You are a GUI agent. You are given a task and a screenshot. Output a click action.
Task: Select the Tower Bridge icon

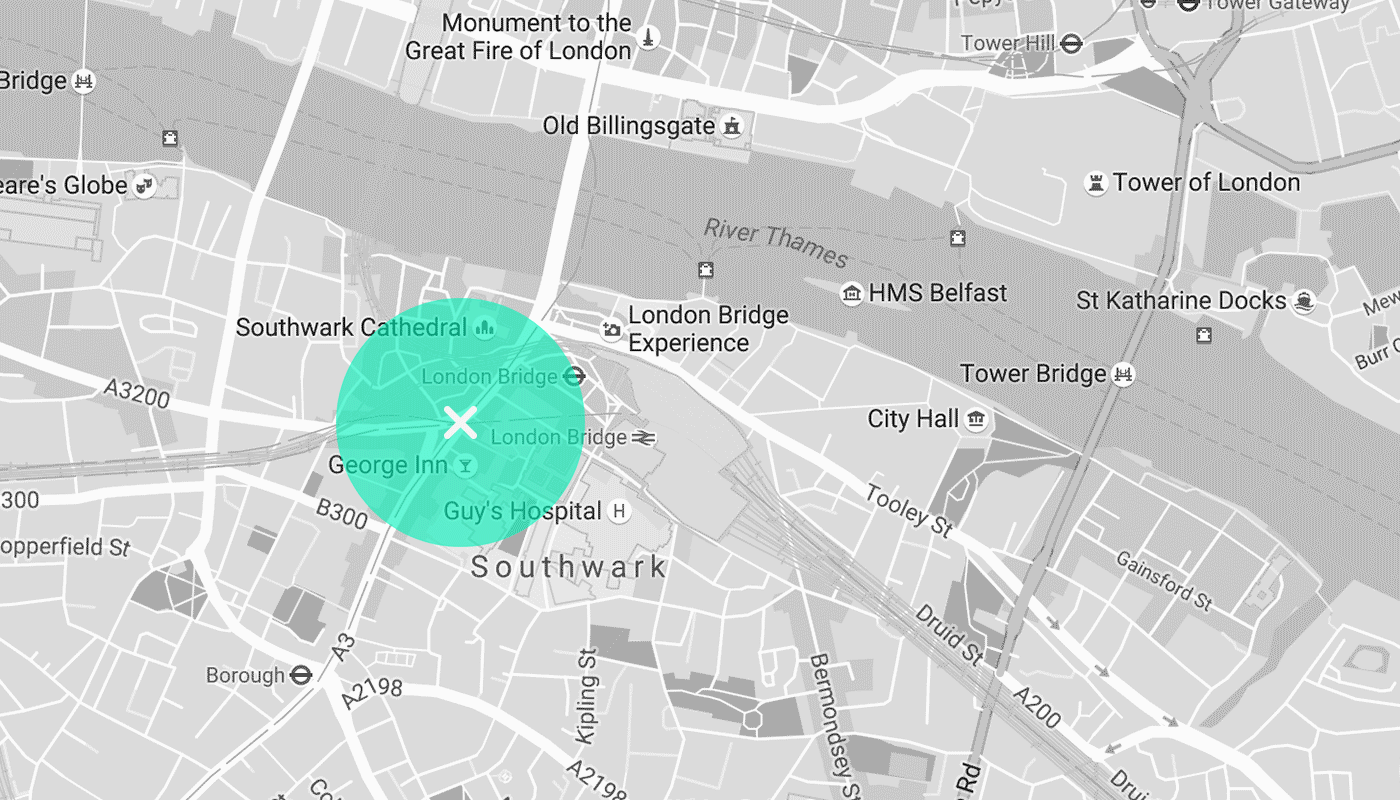[1124, 374]
